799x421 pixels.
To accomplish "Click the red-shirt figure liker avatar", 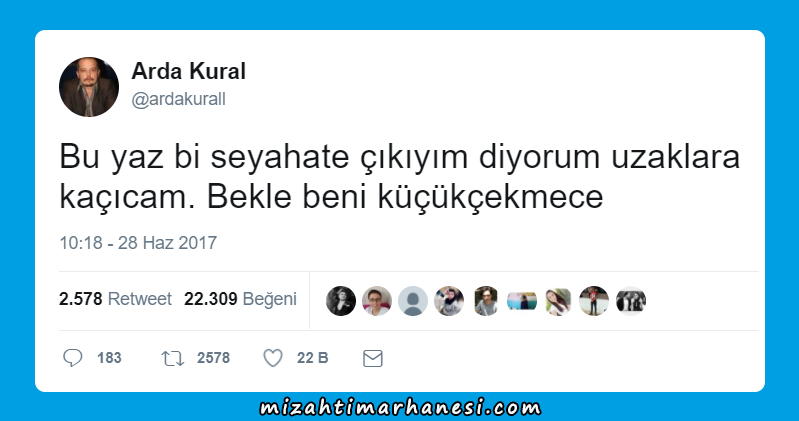I will tap(594, 301).
